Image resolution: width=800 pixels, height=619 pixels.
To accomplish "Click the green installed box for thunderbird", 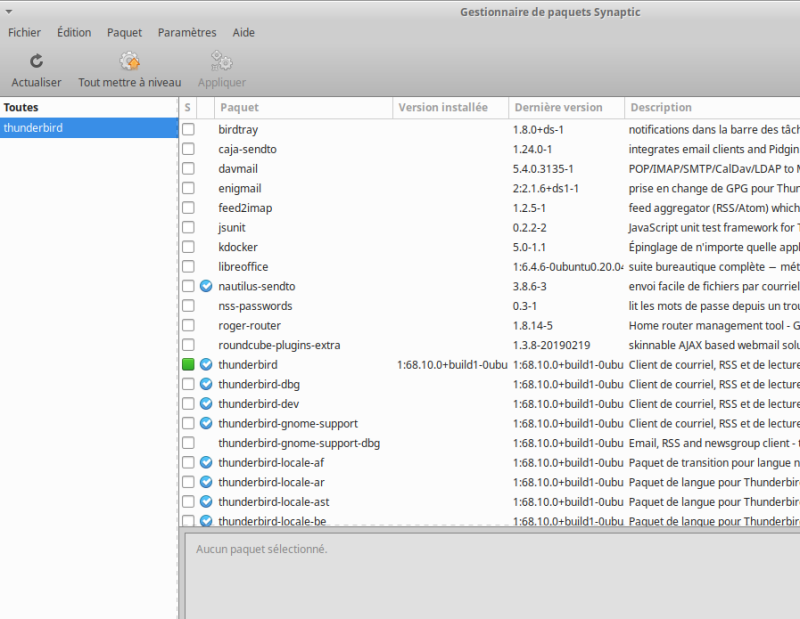I will tap(188, 364).
